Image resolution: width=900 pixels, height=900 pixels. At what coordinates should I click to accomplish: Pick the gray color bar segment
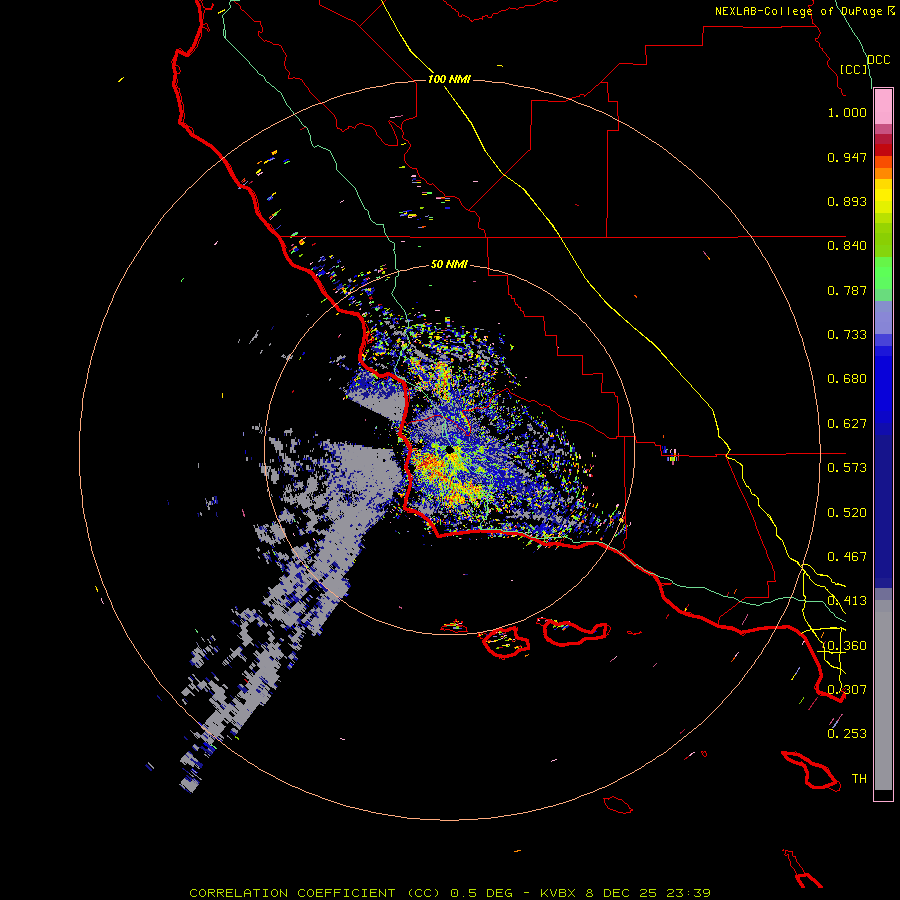(x=883, y=695)
